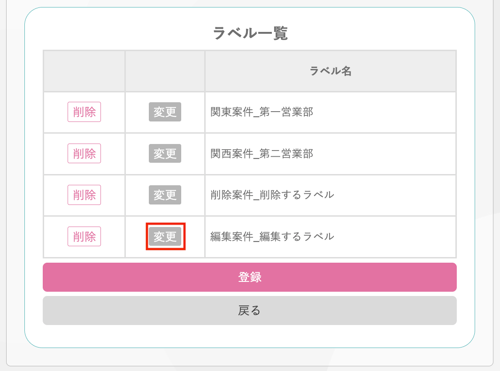Click 削除 for 編集案件_編集するラベル
Screen dimensions: 500x371
[84, 236]
